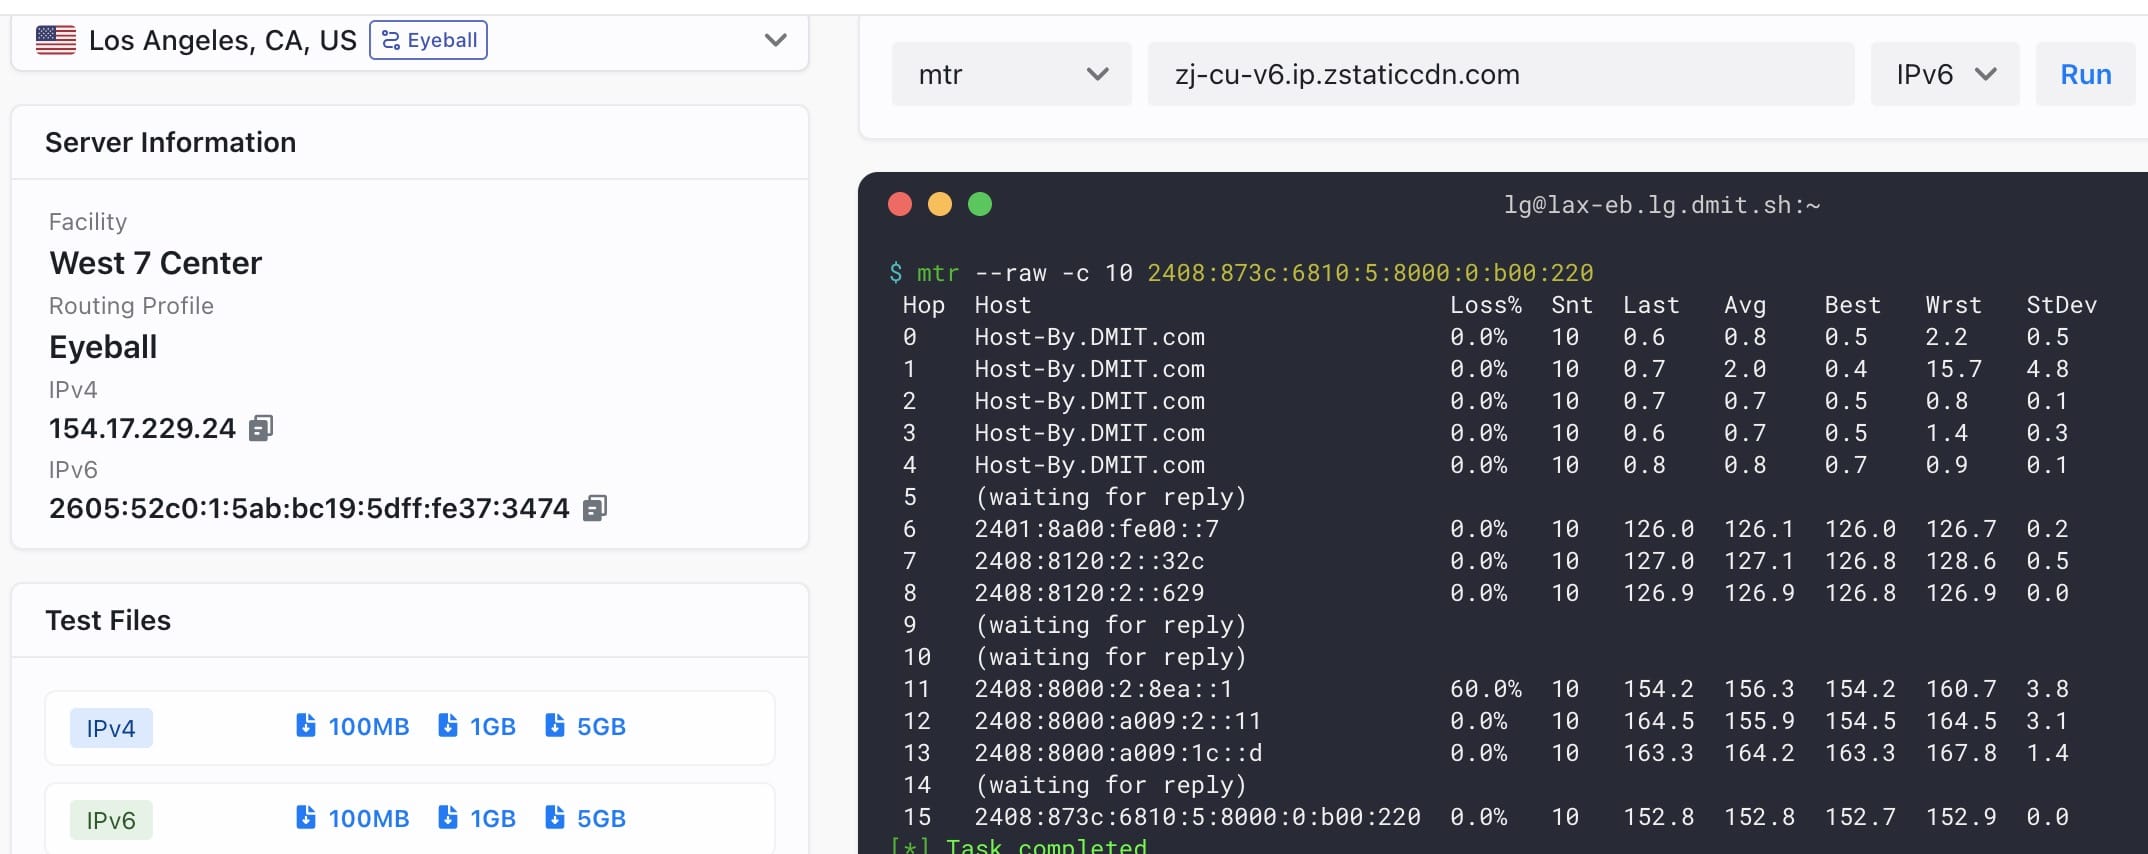The height and width of the screenshot is (854, 2148).
Task: Click the green terminal window dot
Action: tap(980, 204)
